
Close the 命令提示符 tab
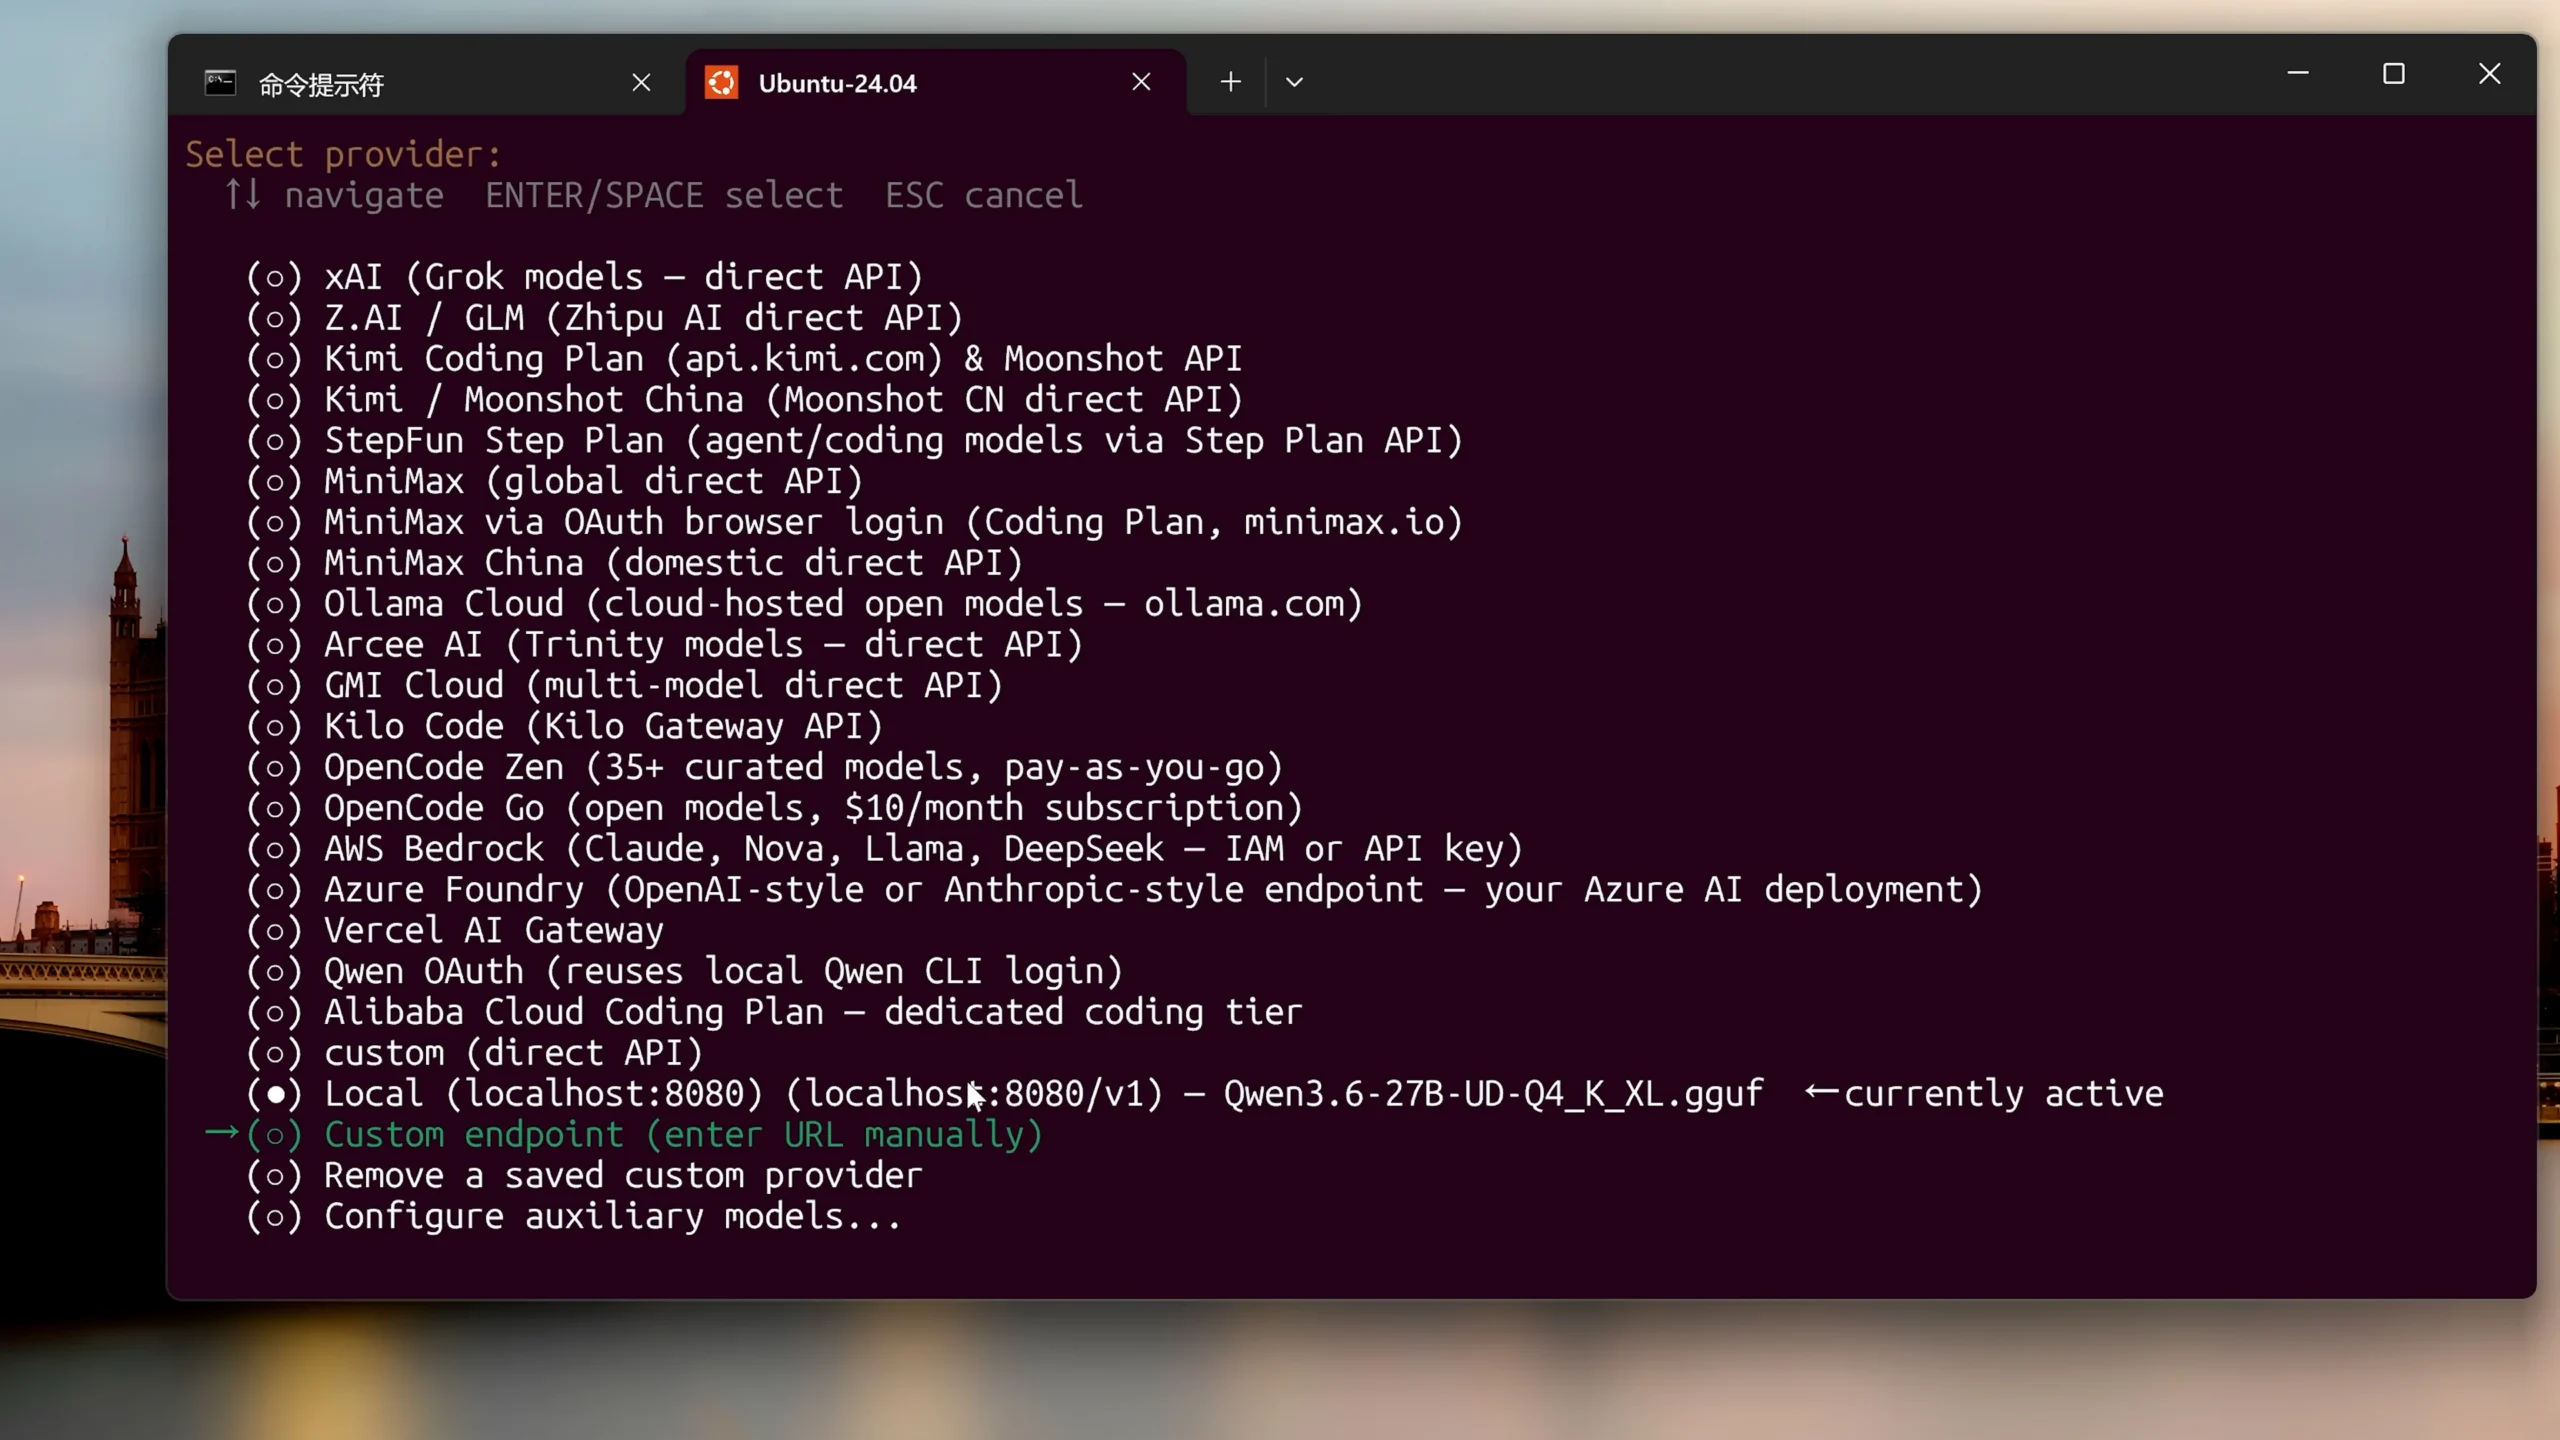642,82
